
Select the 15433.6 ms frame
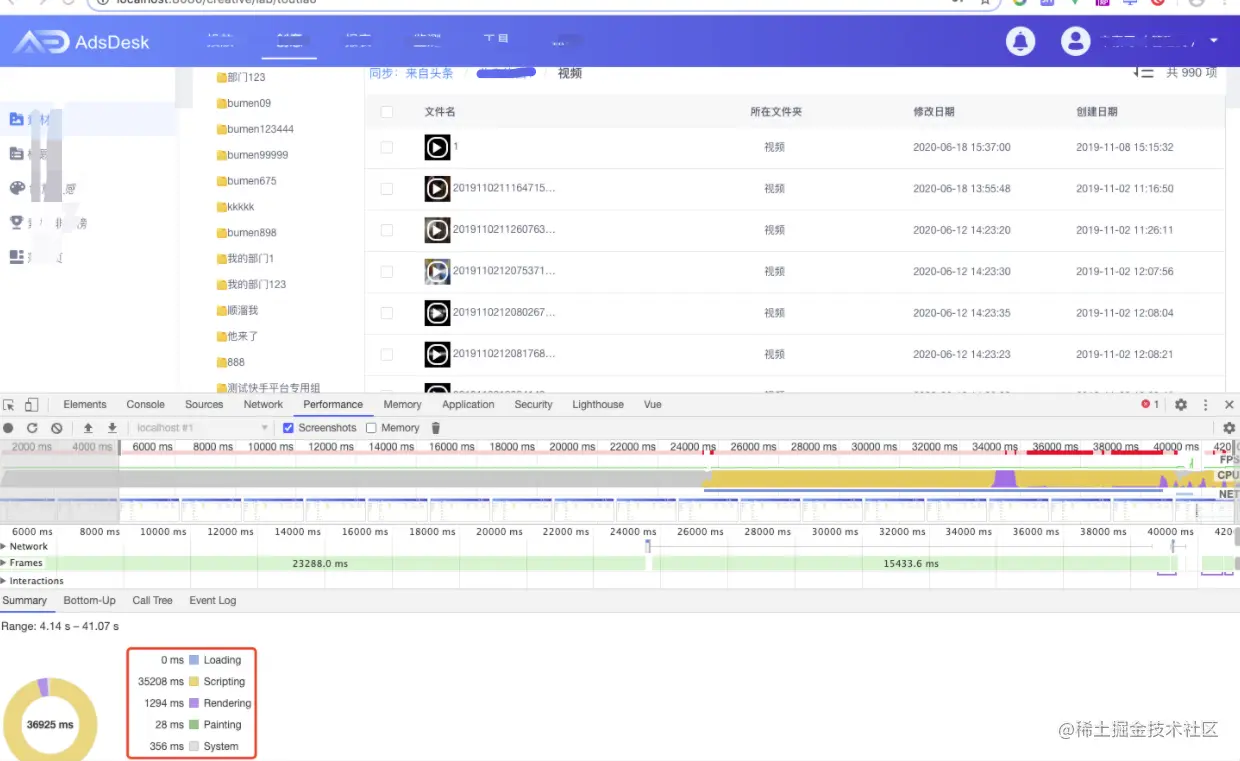(909, 564)
